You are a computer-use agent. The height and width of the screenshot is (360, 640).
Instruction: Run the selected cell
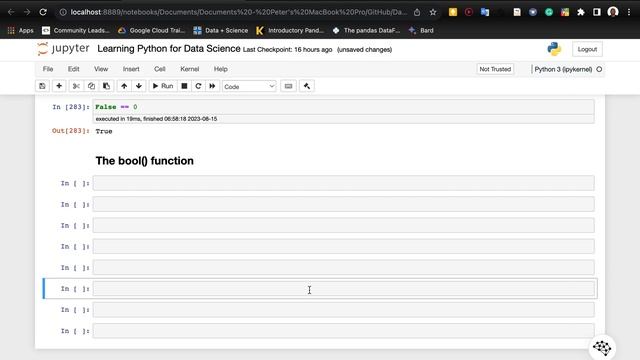[x=163, y=86]
